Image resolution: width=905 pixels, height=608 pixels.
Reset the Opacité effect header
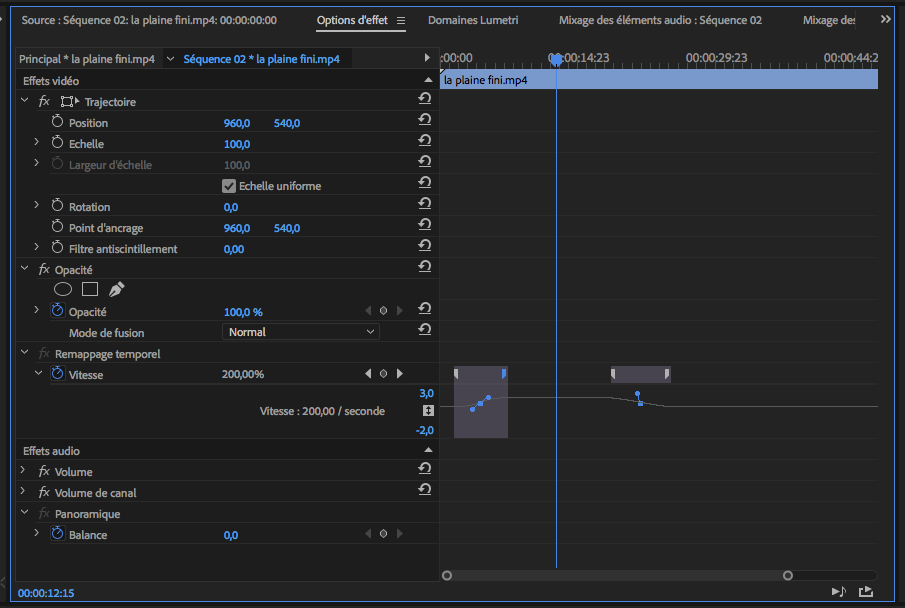[x=425, y=266]
